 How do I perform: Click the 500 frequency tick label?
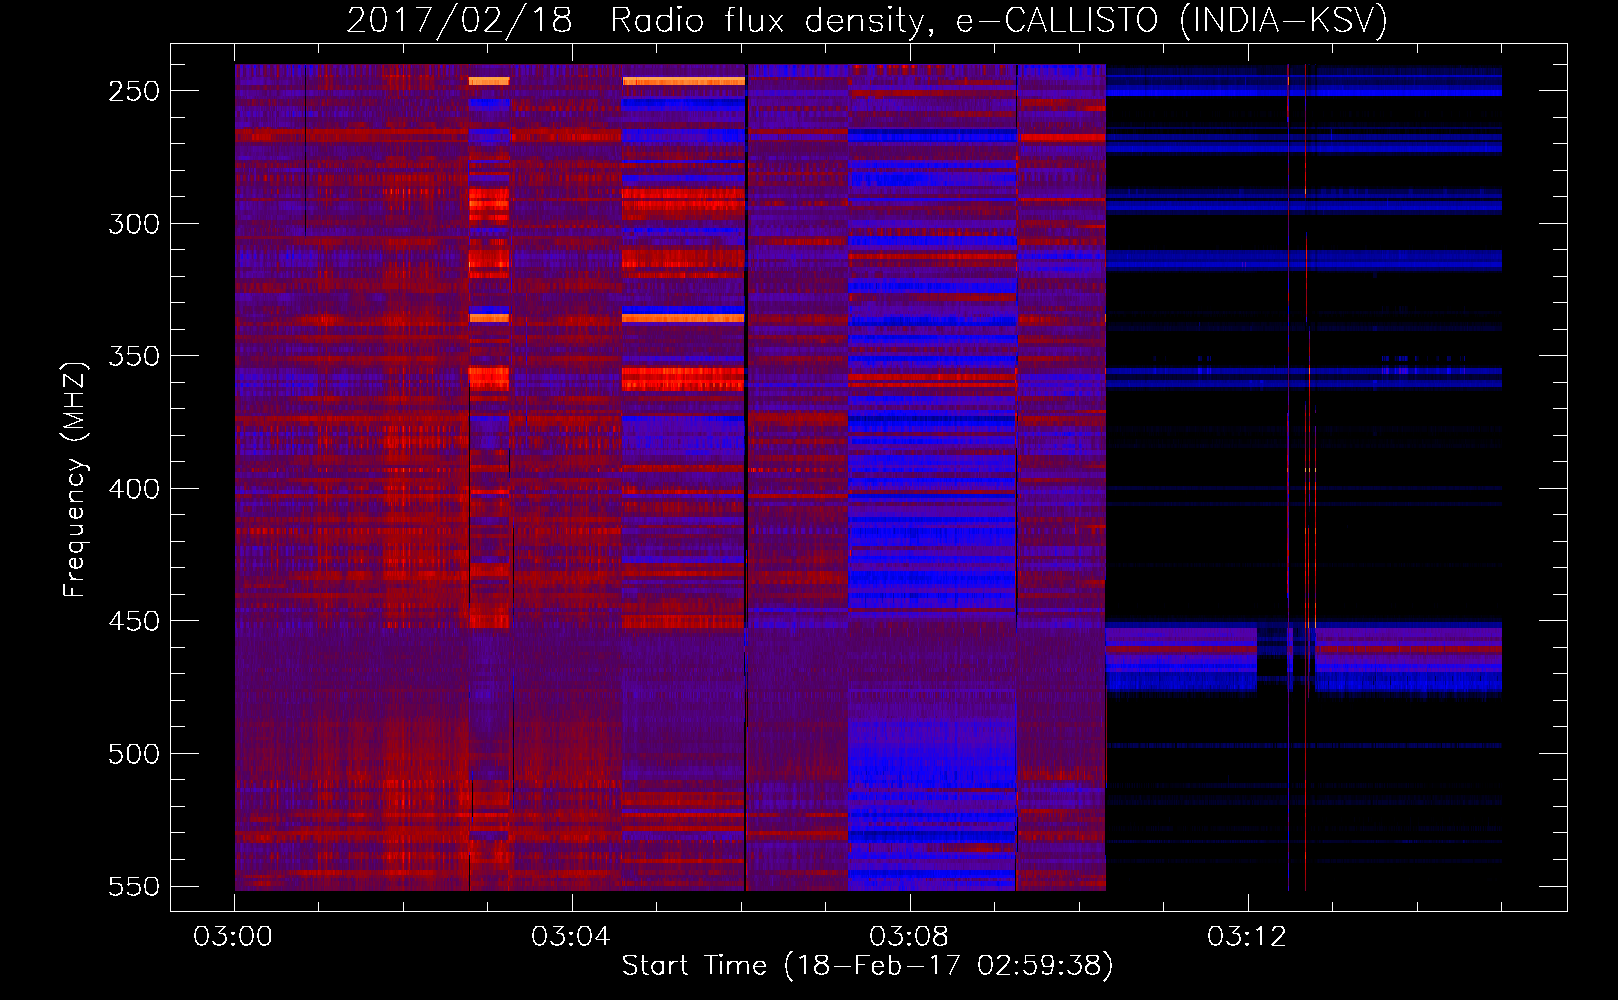(x=134, y=754)
